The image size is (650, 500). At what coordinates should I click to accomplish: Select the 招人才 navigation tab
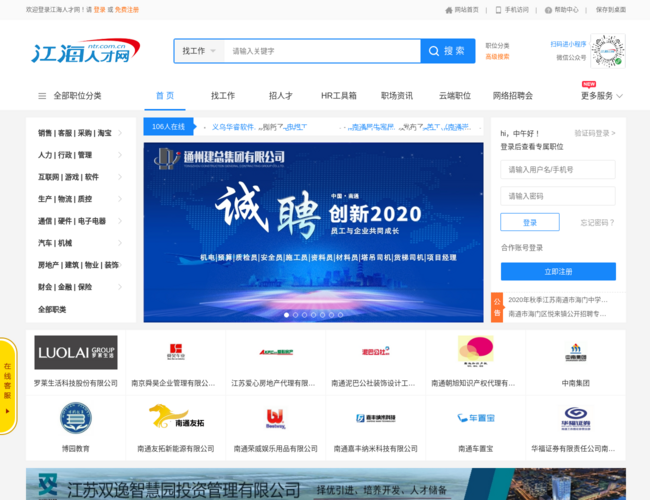click(x=281, y=96)
